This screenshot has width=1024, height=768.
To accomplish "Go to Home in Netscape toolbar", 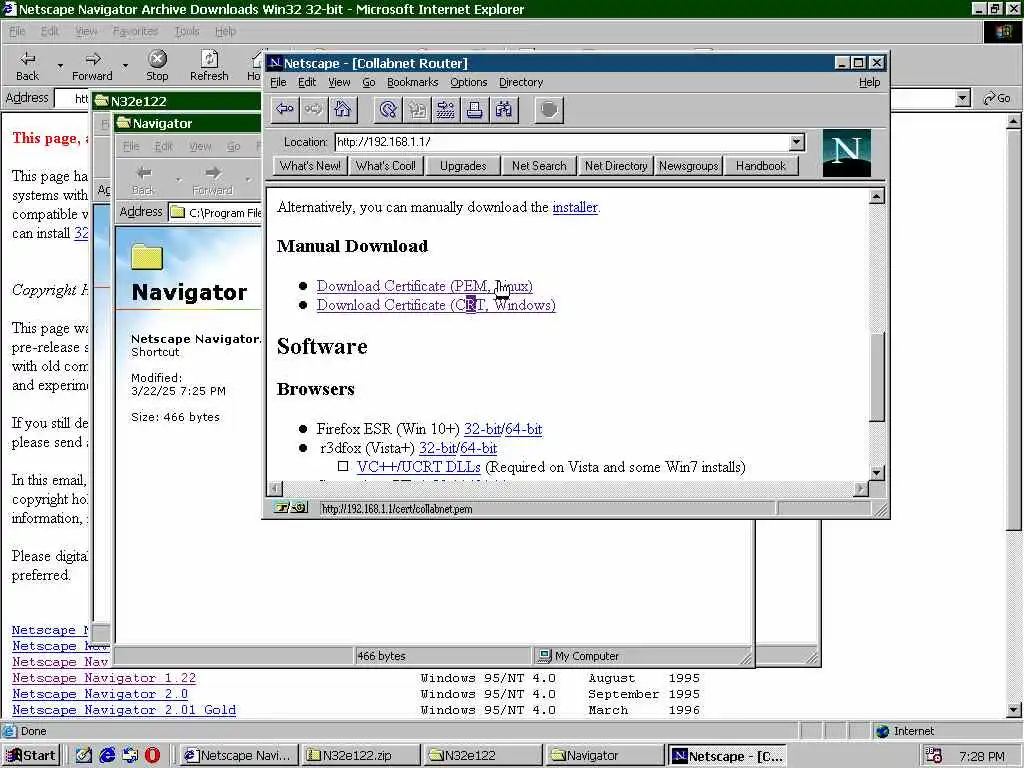I will pyautogui.click(x=342, y=110).
